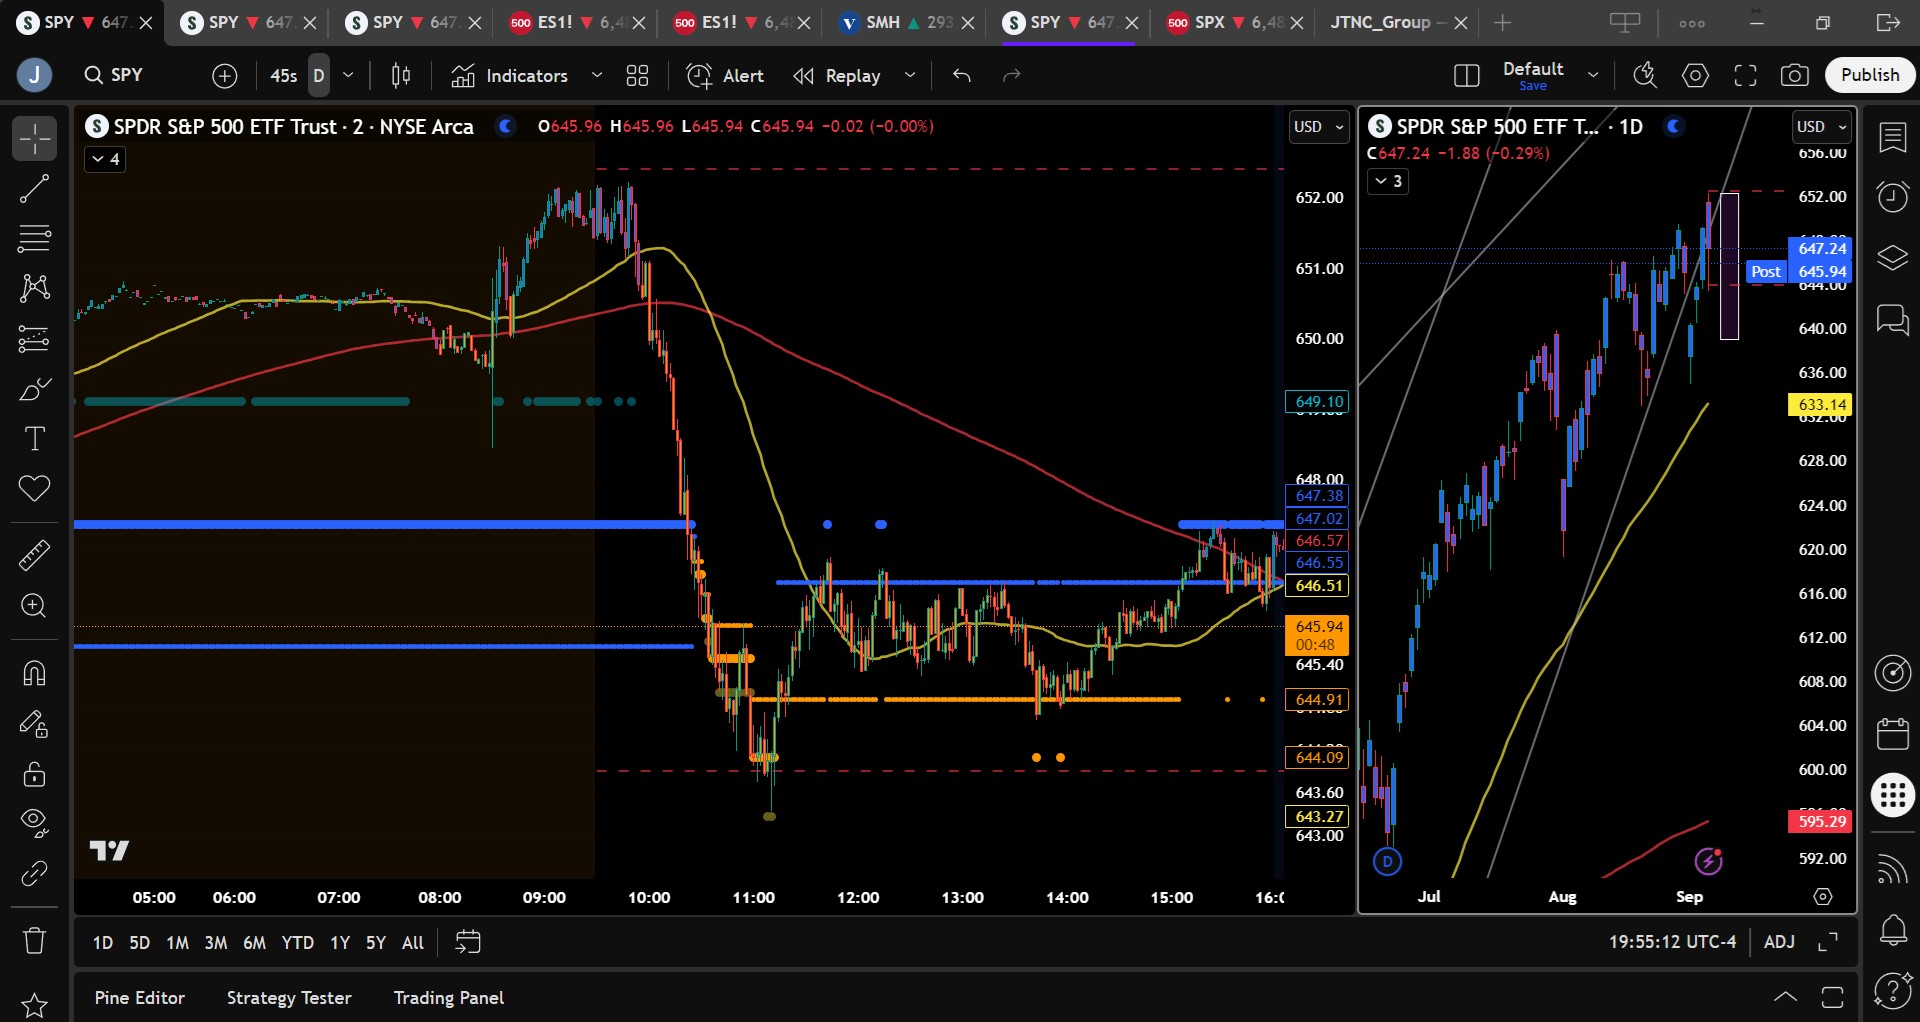Toggle ADJ adjusted data
The width and height of the screenshot is (1920, 1022).
[x=1779, y=942]
